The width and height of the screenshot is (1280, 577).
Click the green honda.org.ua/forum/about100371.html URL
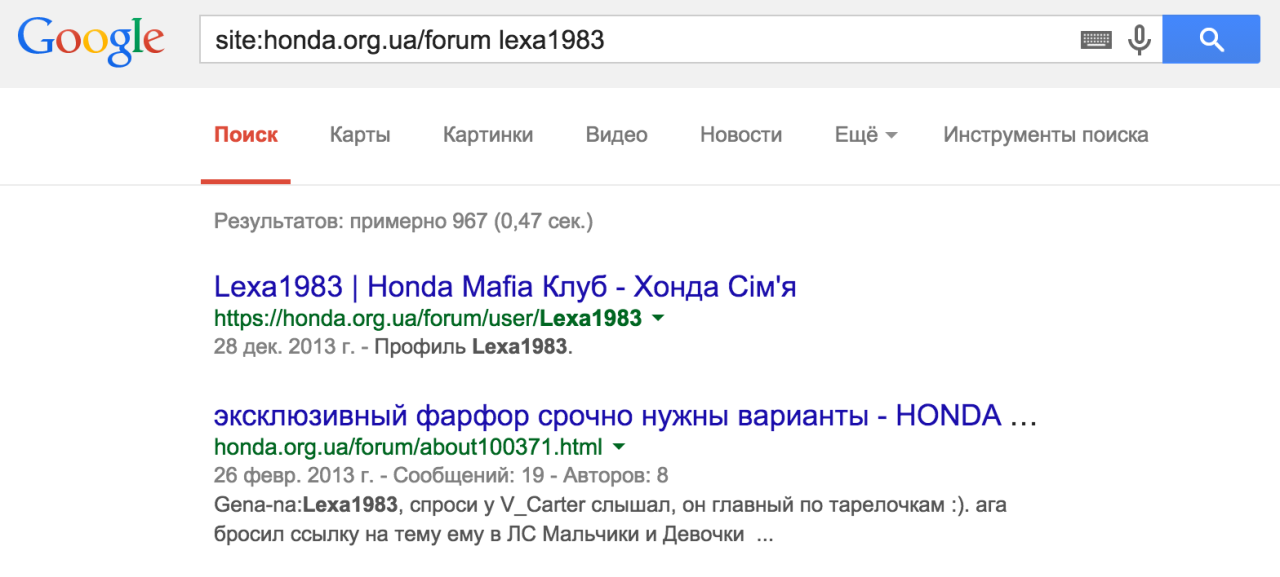pos(408,446)
